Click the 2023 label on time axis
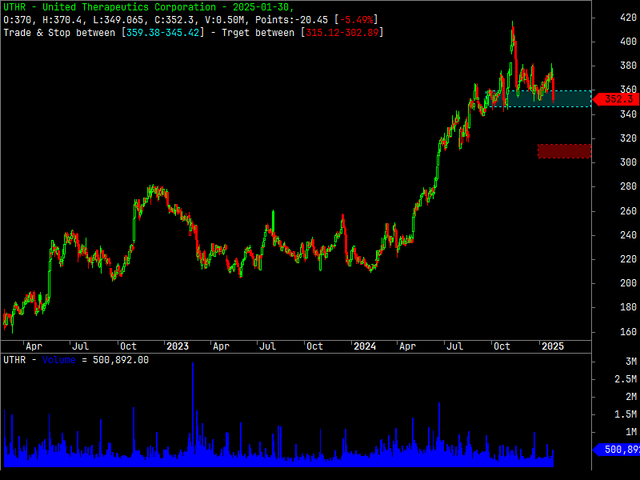640x480 pixels. click(178, 346)
